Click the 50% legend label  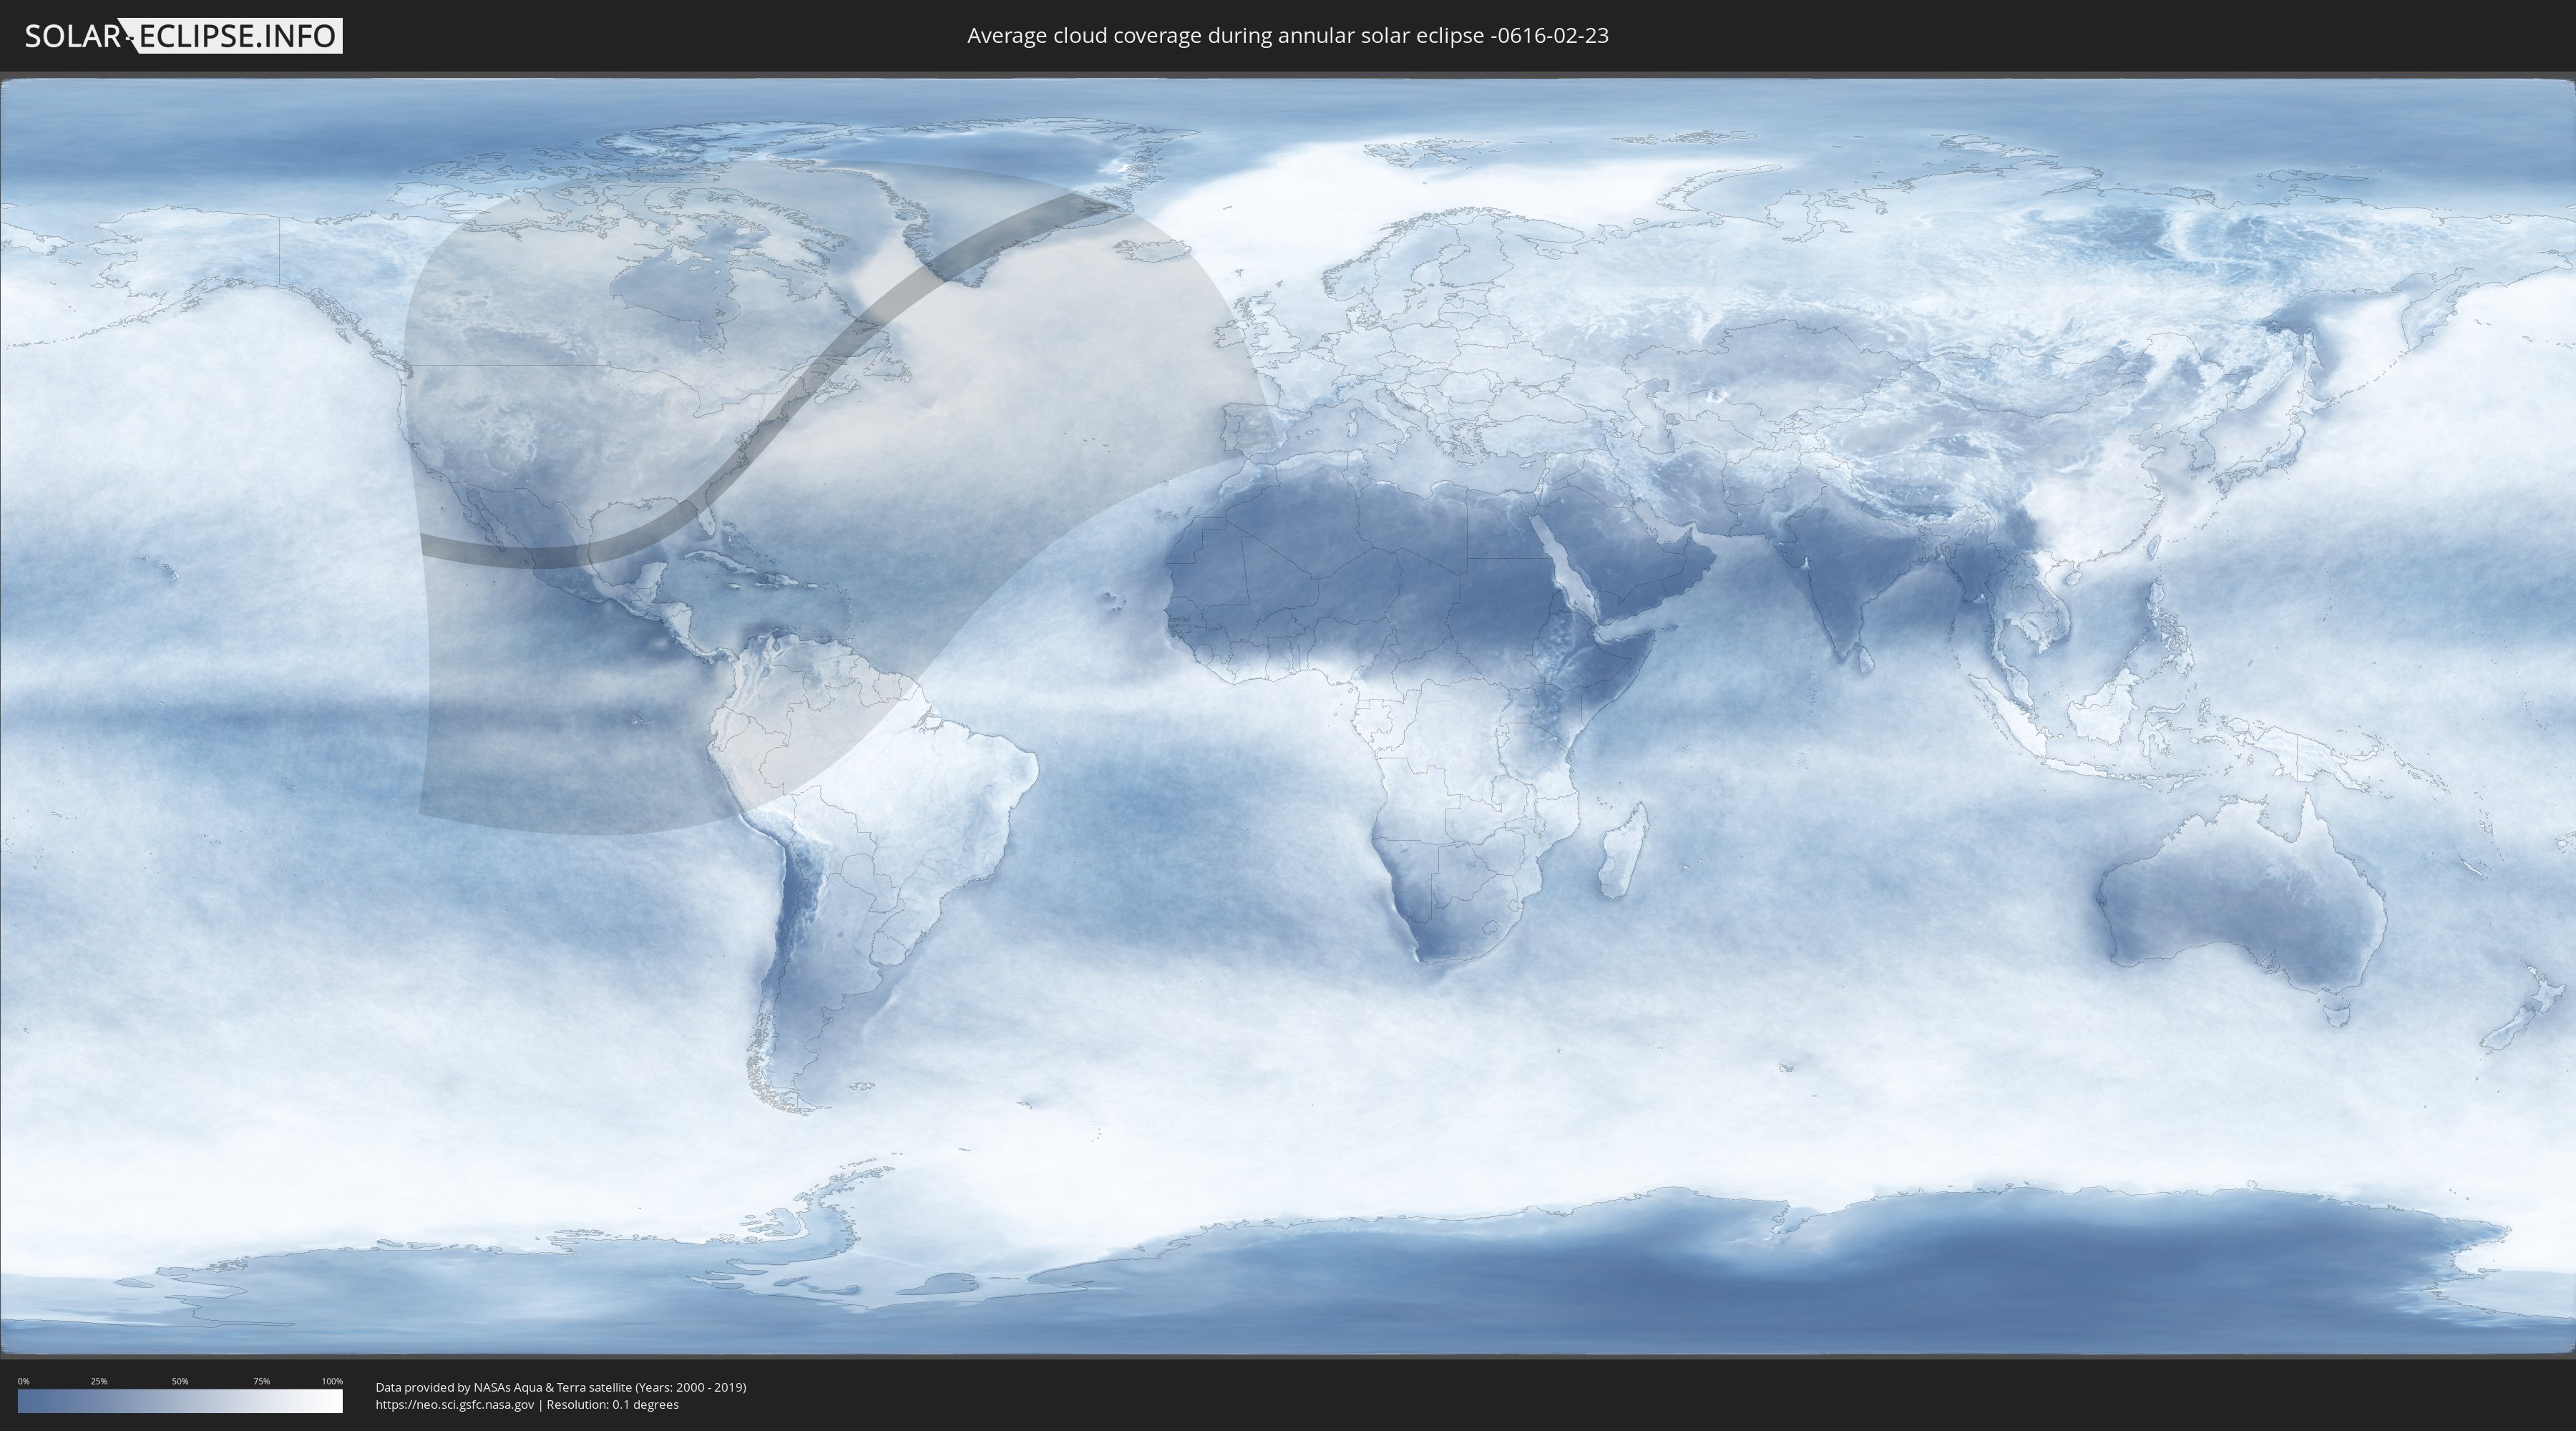click(x=180, y=1381)
